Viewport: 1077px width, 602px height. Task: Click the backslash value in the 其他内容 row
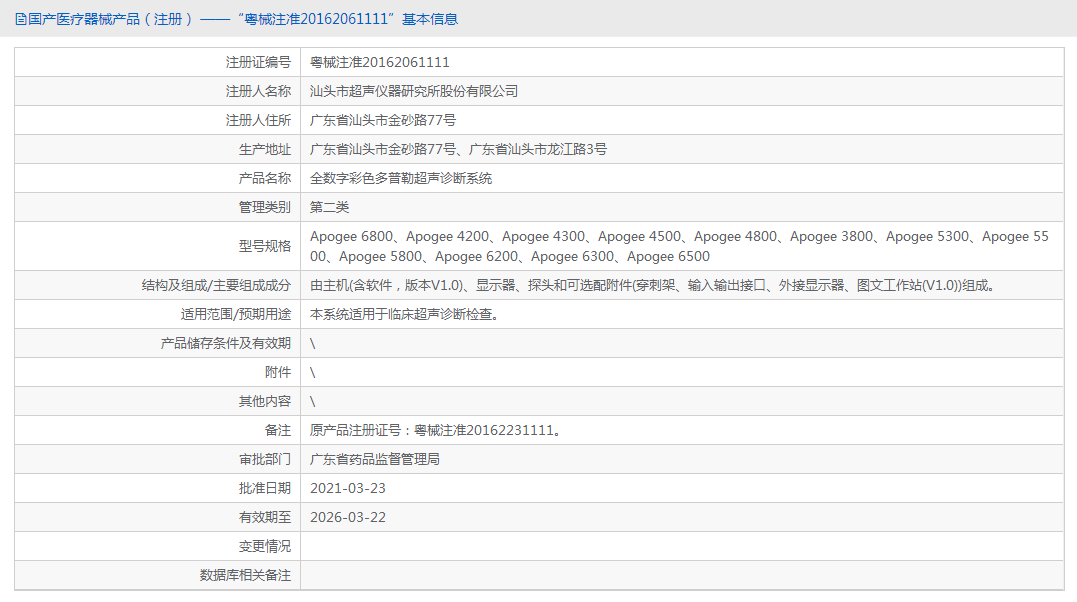click(313, 401)
